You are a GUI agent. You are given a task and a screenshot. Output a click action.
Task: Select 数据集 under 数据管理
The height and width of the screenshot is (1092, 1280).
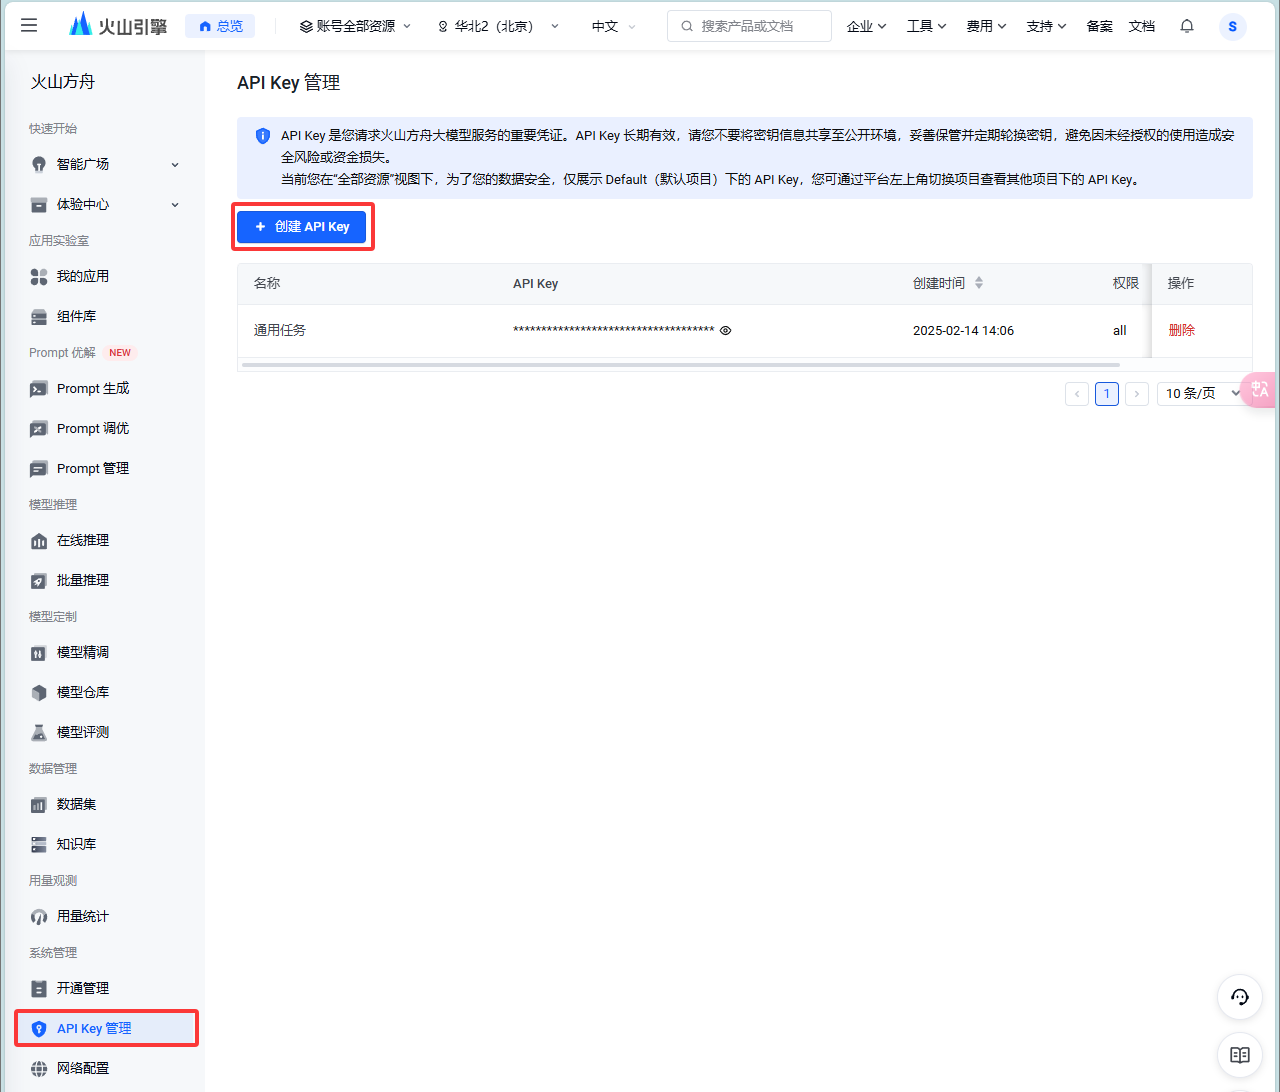pos(75,804)
